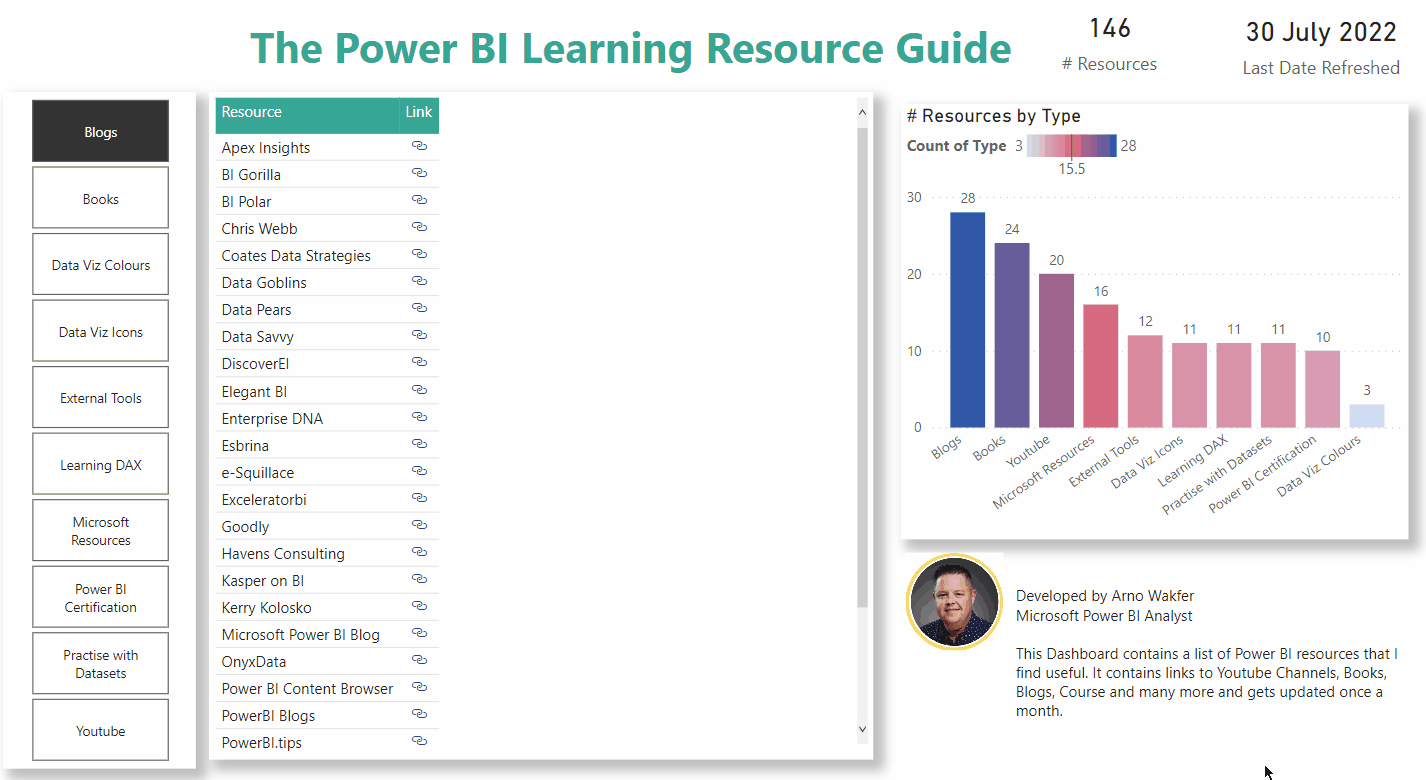Click the PowerBI.tips link icon
The image size is (1426, 780).
coord(419,742)
